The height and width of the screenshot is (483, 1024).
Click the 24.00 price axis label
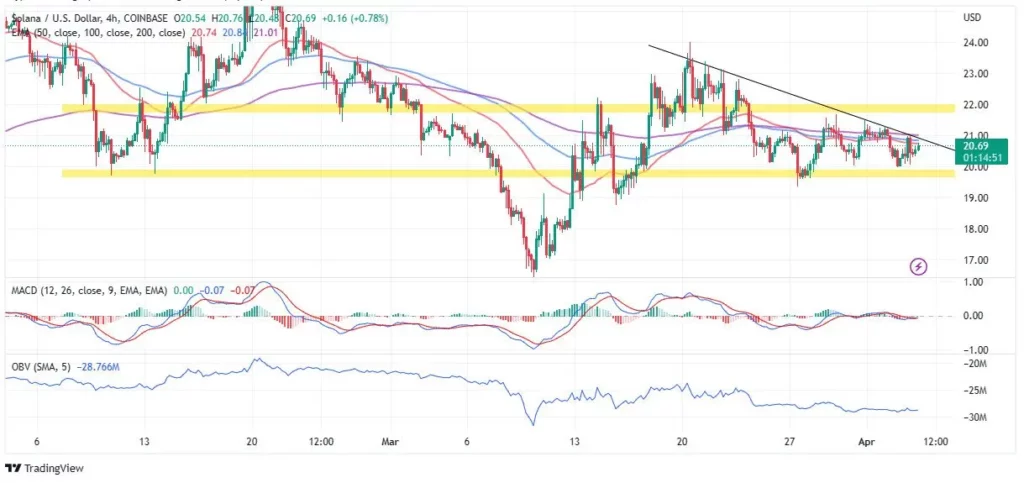975,43
